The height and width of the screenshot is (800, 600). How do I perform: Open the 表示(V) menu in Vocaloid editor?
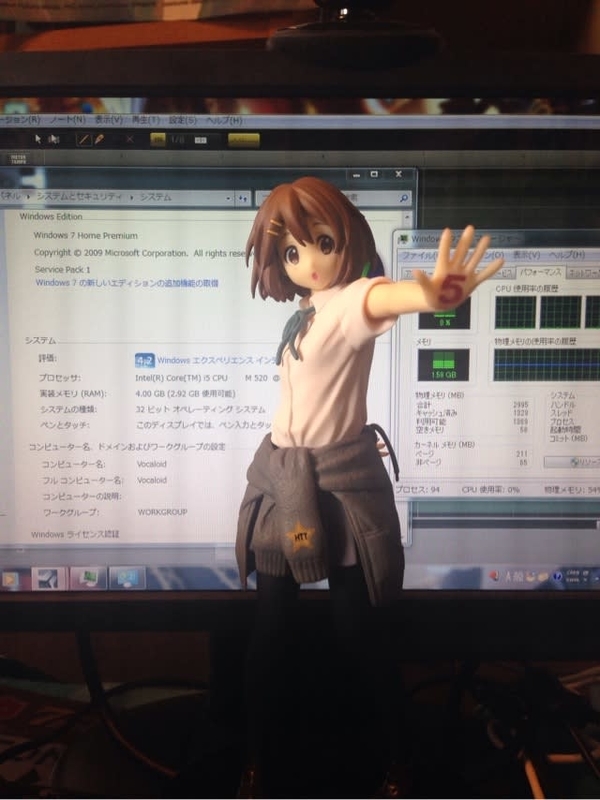tap(109, 120)
